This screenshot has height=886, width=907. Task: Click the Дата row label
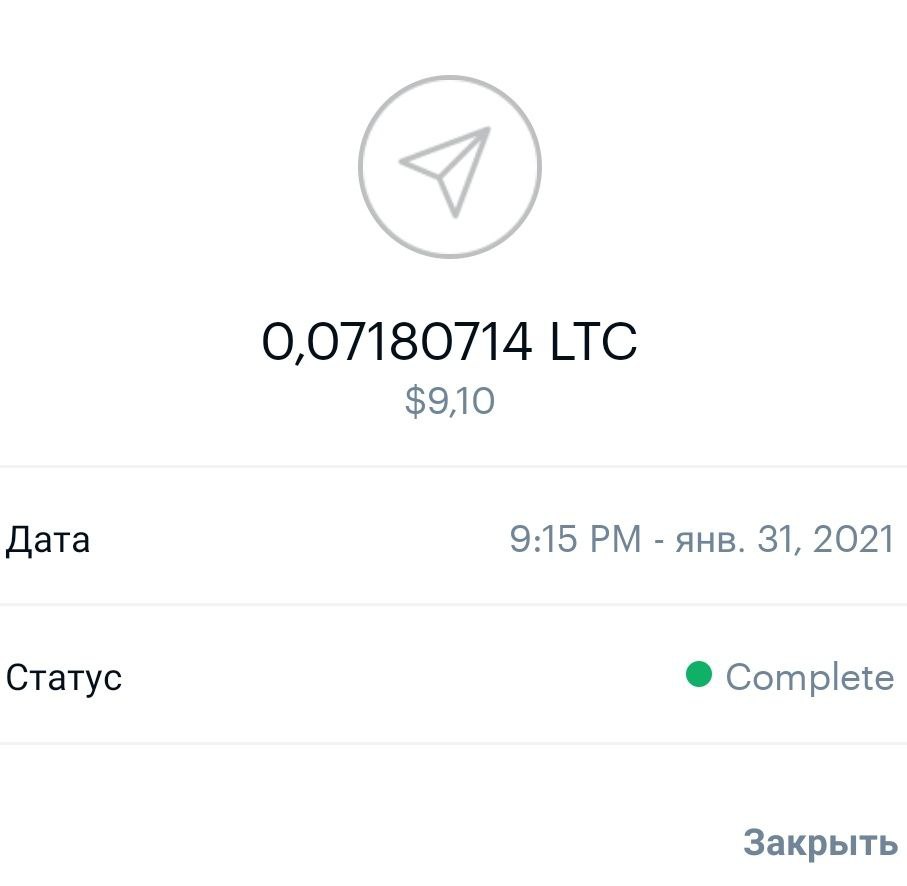tap(48, 540)
